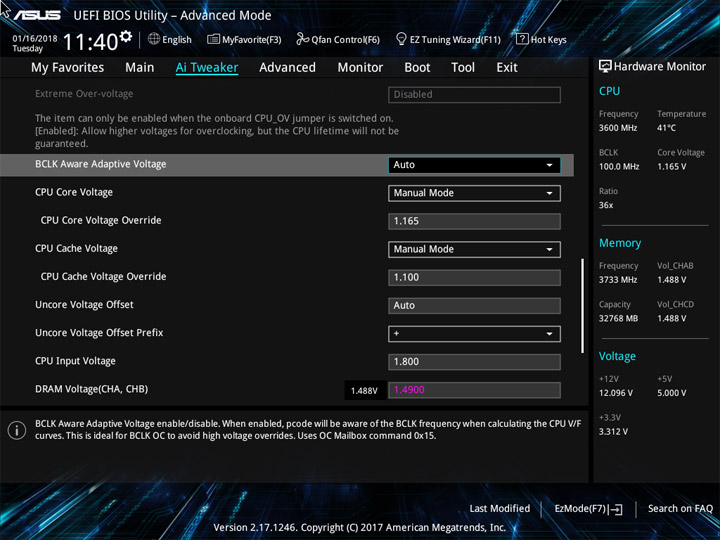Go to the Exit tab
Image resolution: width=720 pixels, height=540 pixels.
[x=507, y=68]
